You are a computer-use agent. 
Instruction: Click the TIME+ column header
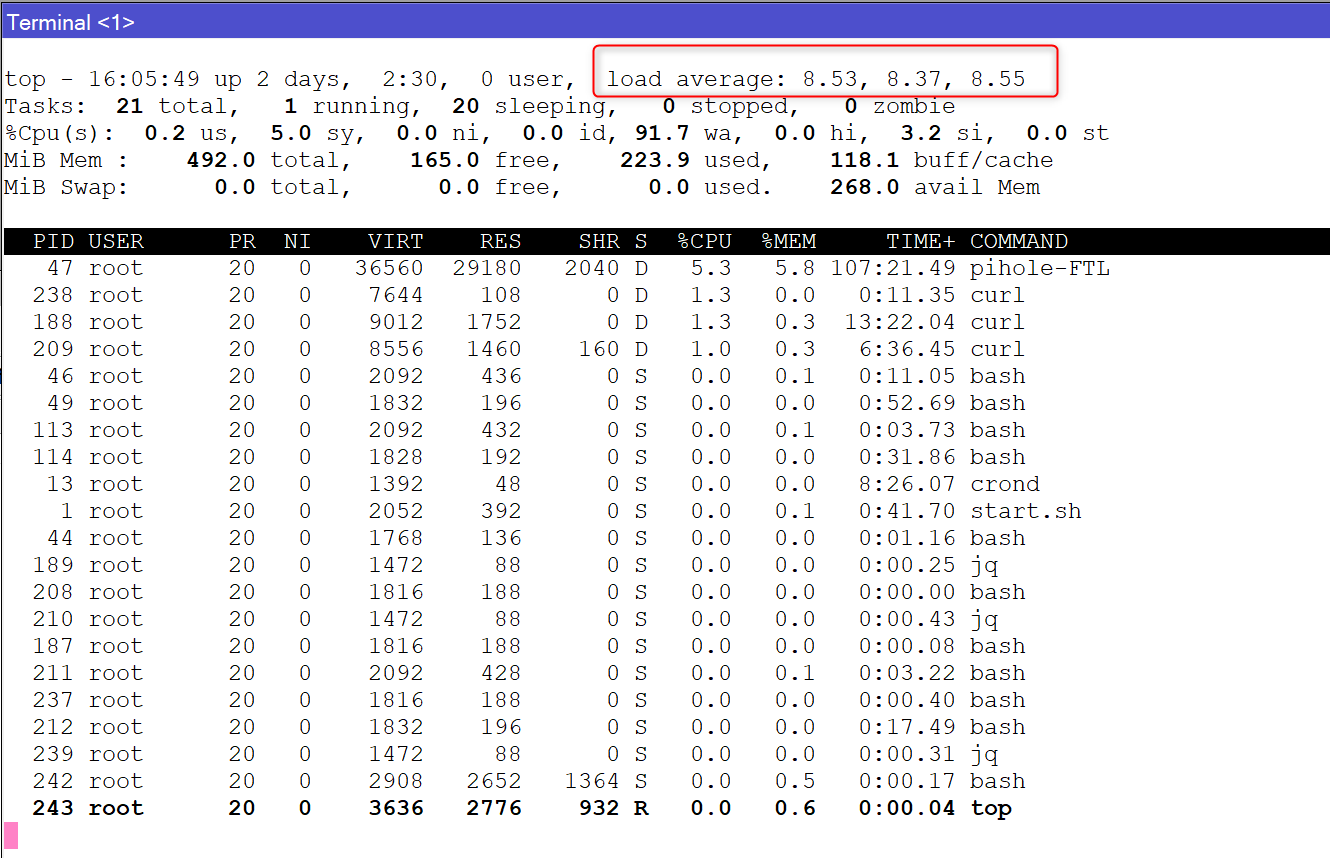coord(920,241)
